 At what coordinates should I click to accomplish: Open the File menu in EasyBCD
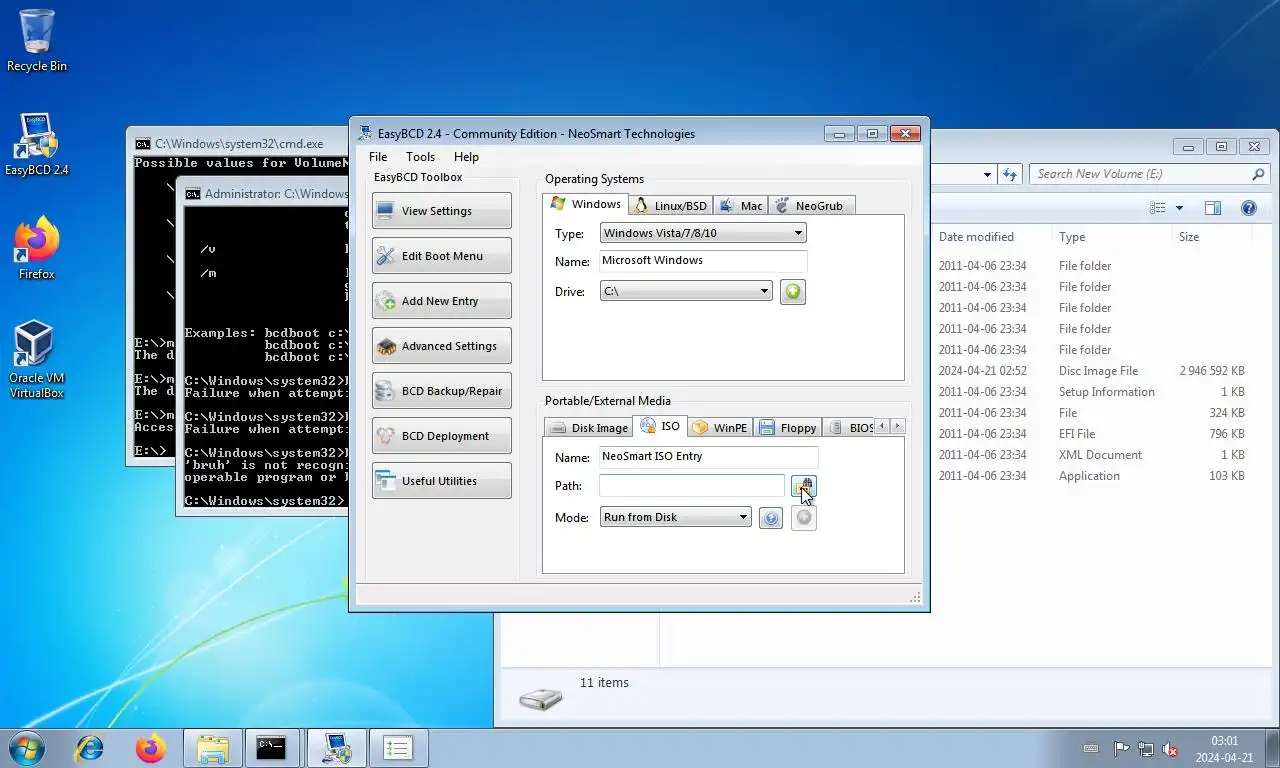click(x=378, y=157)
